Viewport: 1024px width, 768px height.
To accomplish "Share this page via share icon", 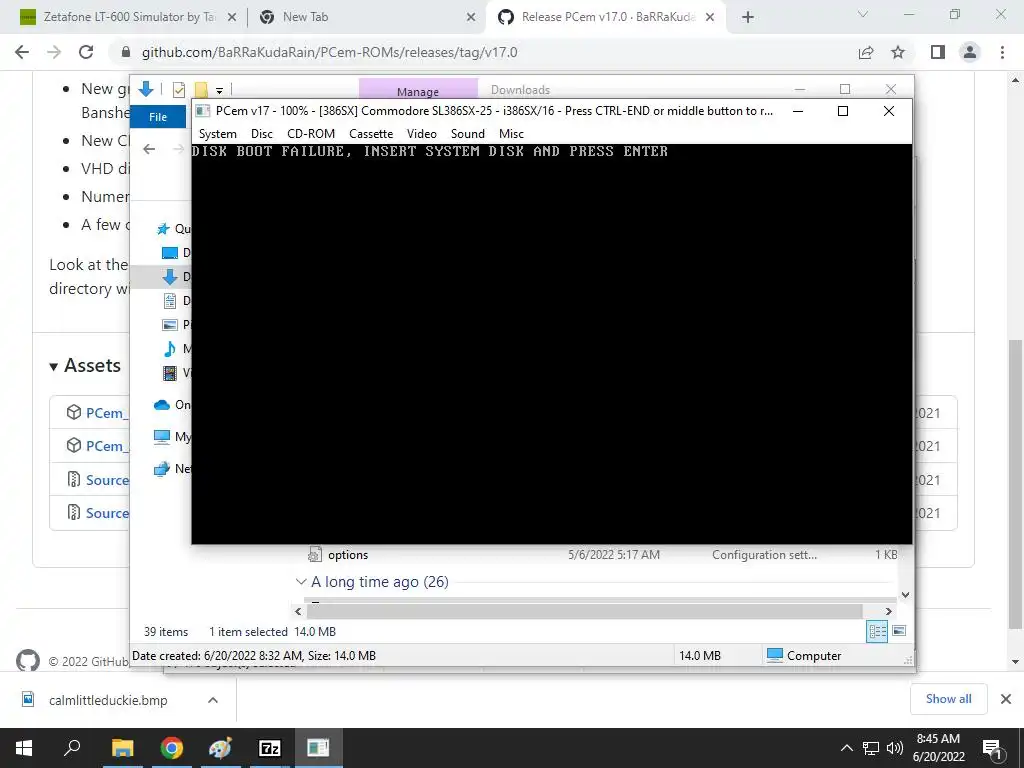I will [866, 52].
